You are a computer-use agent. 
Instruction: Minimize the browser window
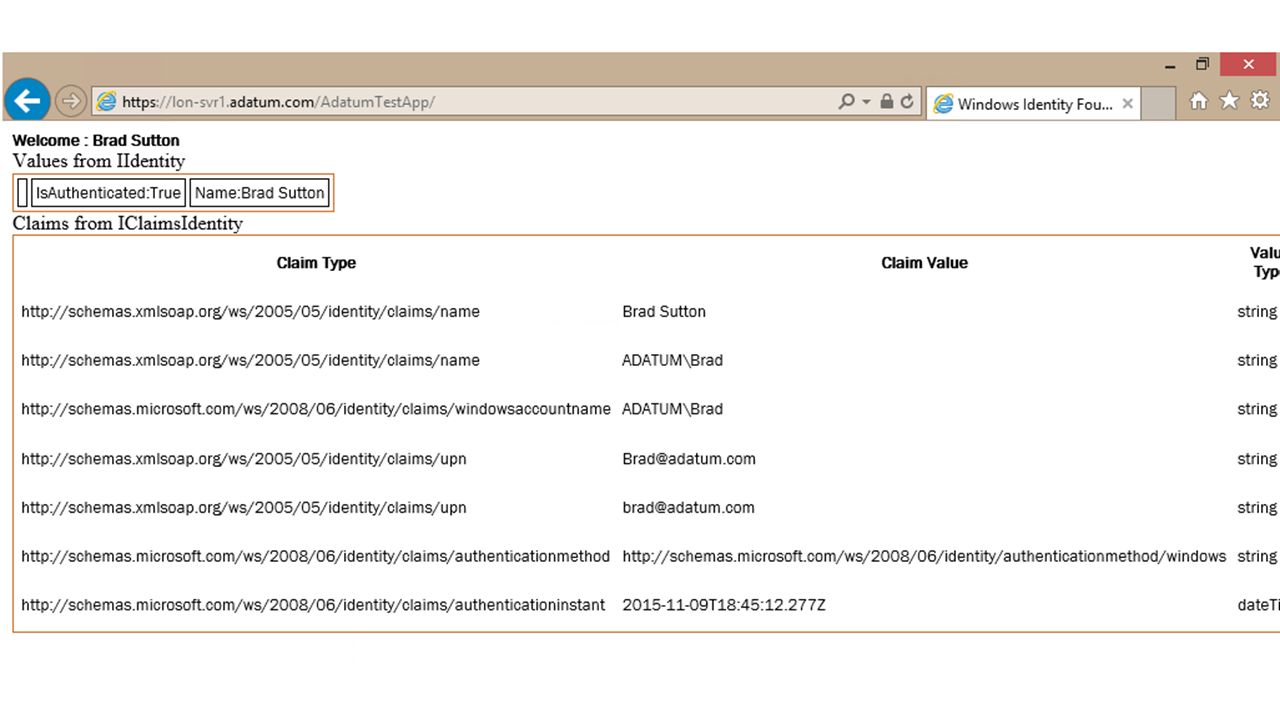(x=1170, y=66)
